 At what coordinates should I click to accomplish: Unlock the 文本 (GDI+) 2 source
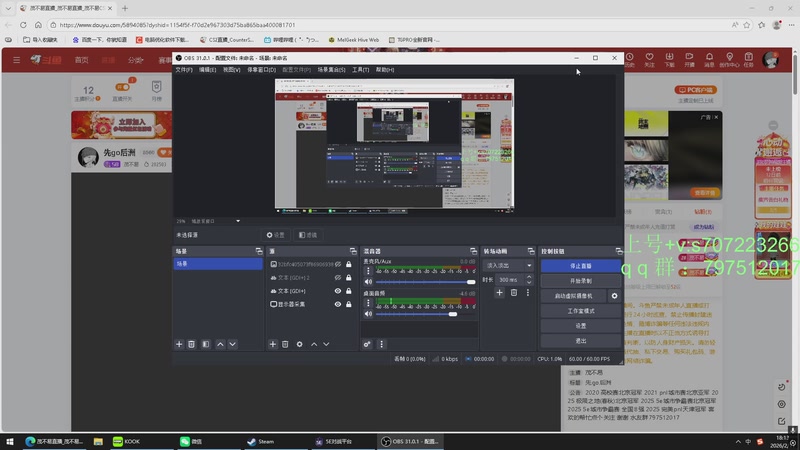348,278
